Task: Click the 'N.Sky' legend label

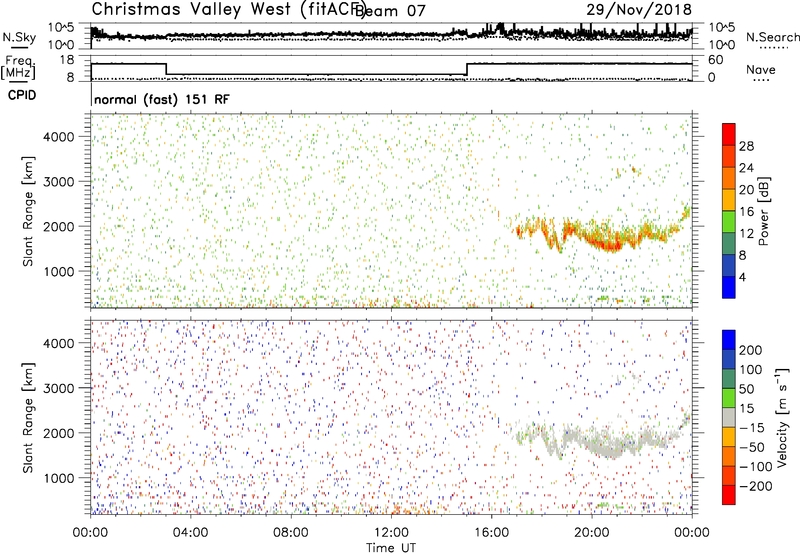Action: (19, 37)
